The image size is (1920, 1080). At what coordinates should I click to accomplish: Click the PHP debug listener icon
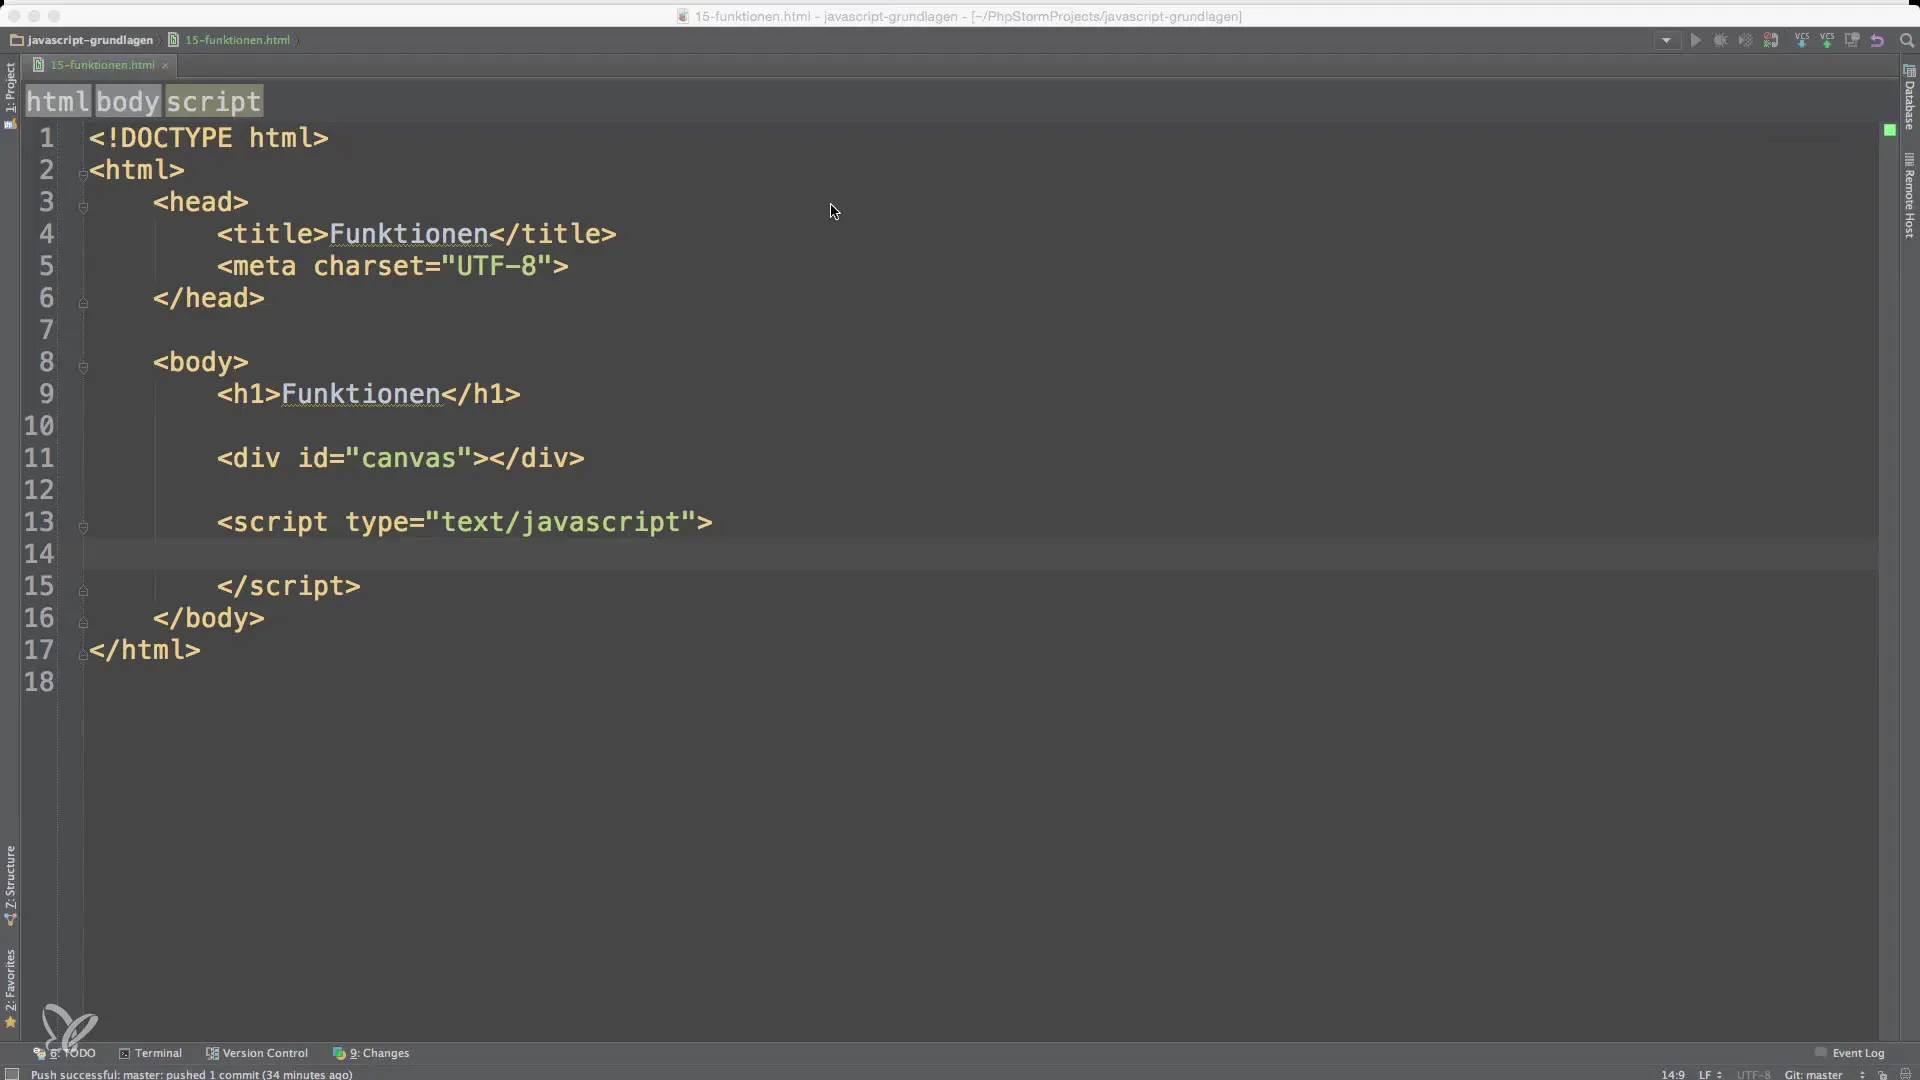click(1771, 41)
